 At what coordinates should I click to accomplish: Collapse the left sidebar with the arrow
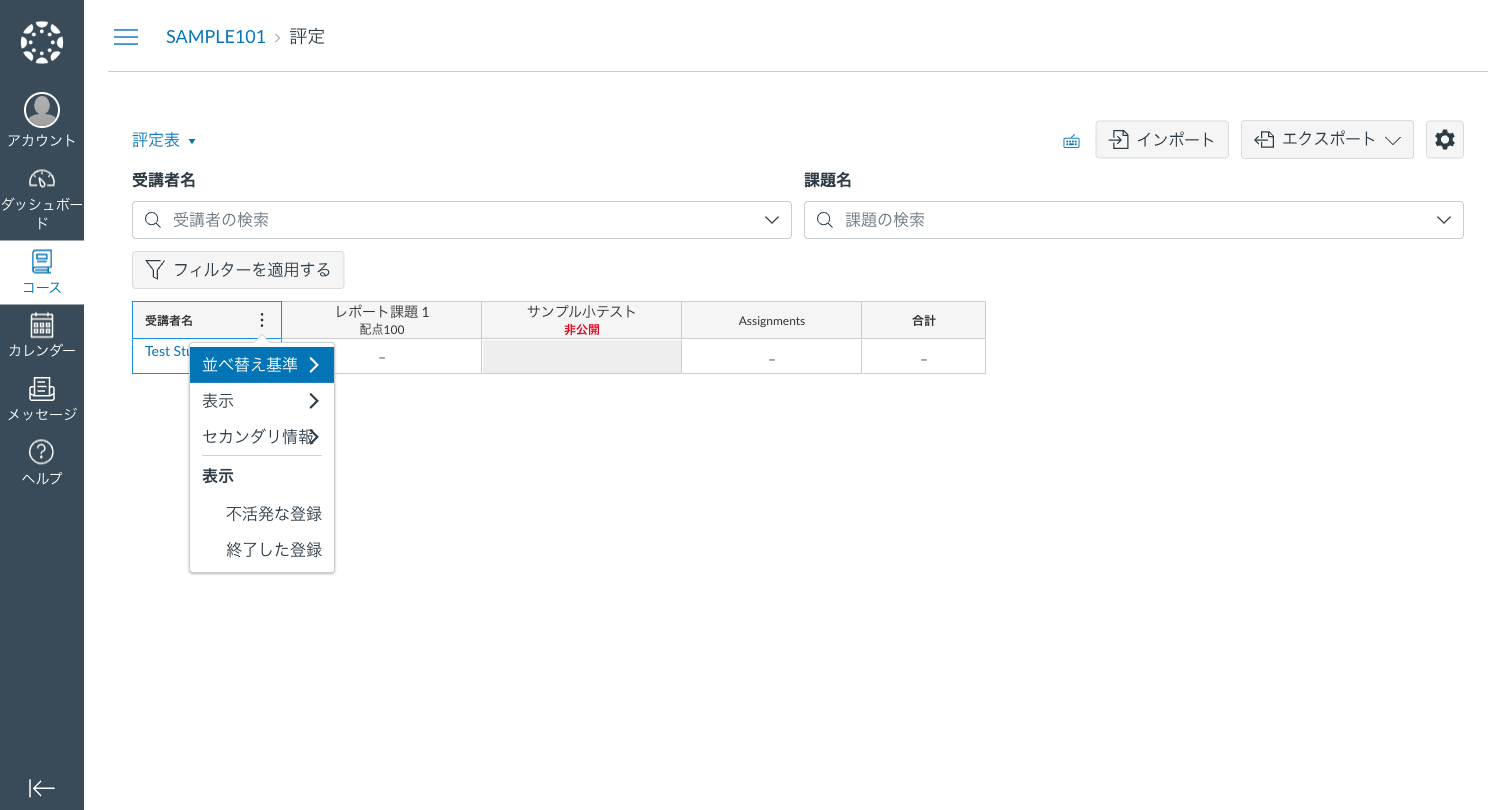[x=41, y=788]
